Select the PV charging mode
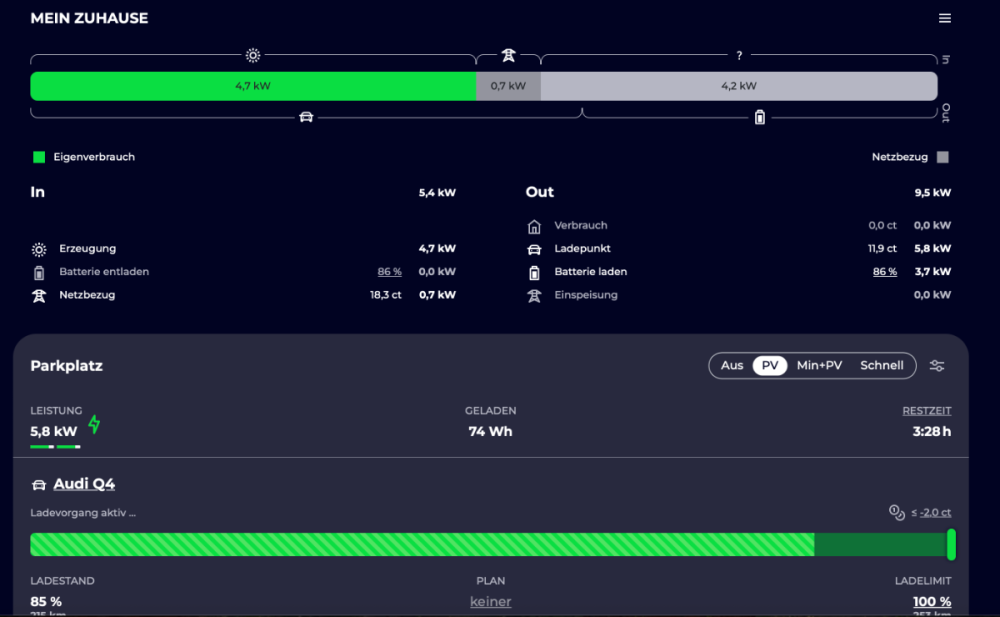This screenshot has height=617, width=1000. point(770,366)
